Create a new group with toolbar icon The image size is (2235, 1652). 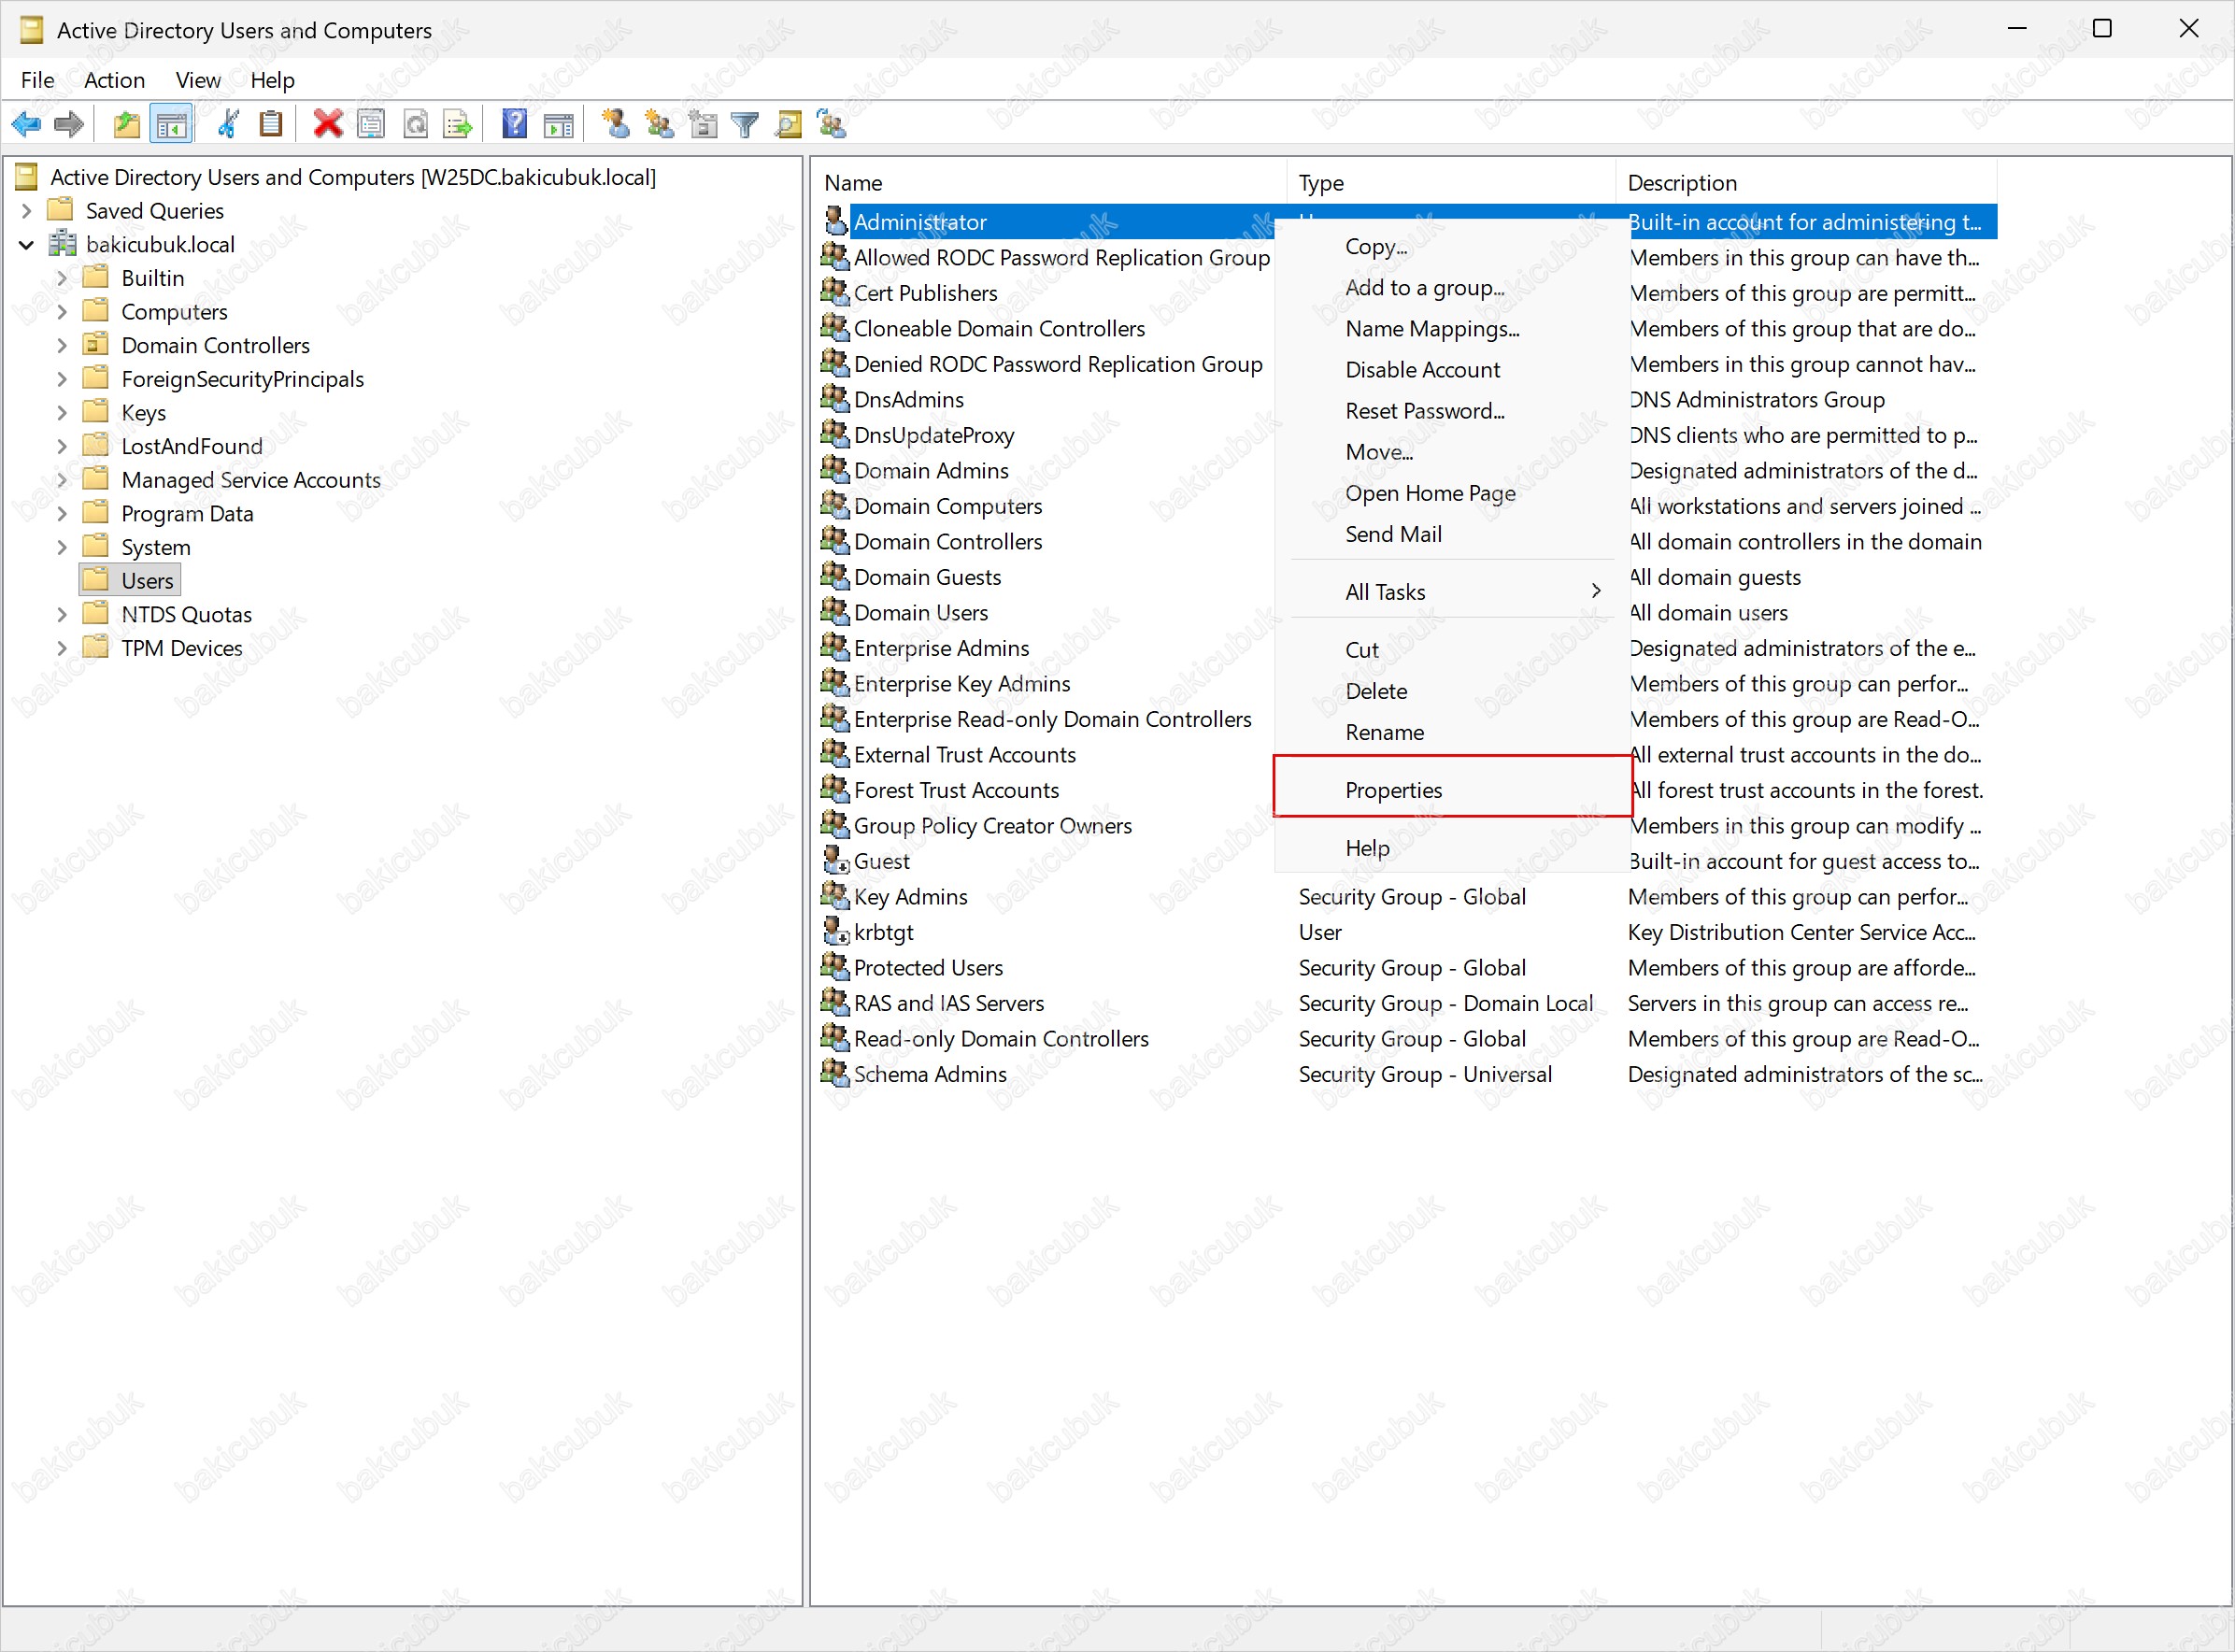tap(659, 125)
